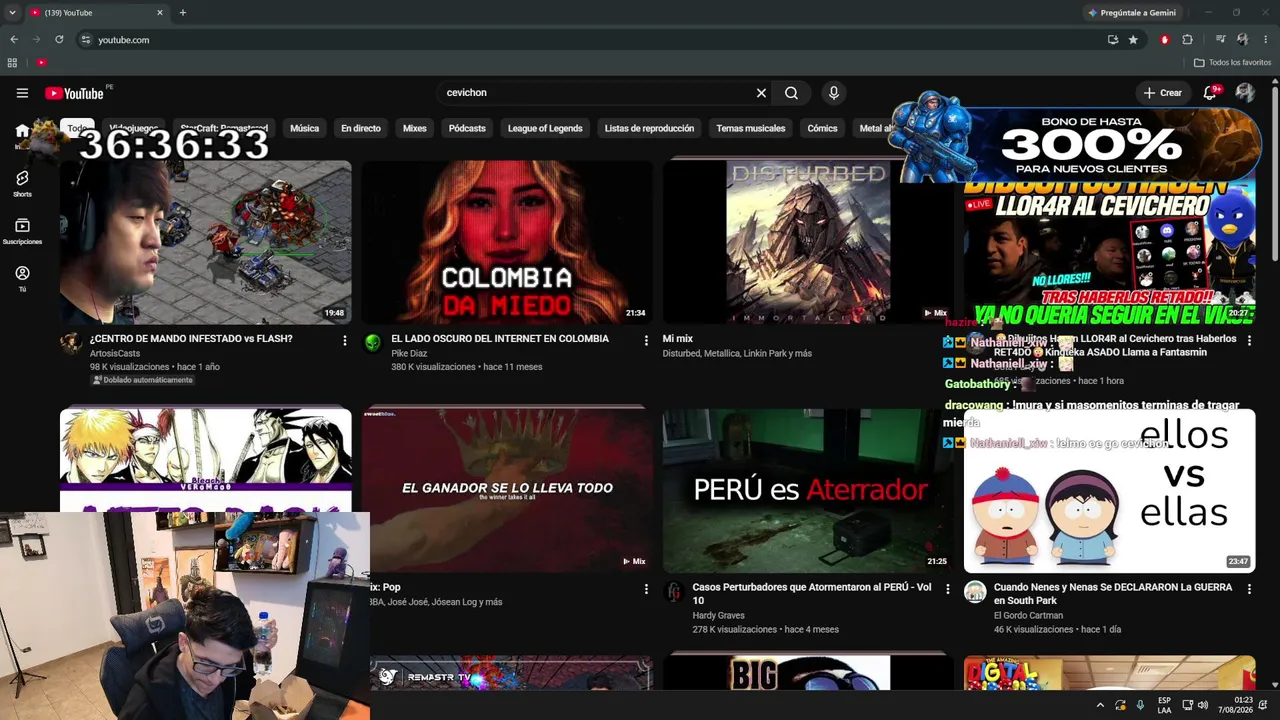Open El Lado Oscuro del Internet en Colombia title

coord(500,339)
